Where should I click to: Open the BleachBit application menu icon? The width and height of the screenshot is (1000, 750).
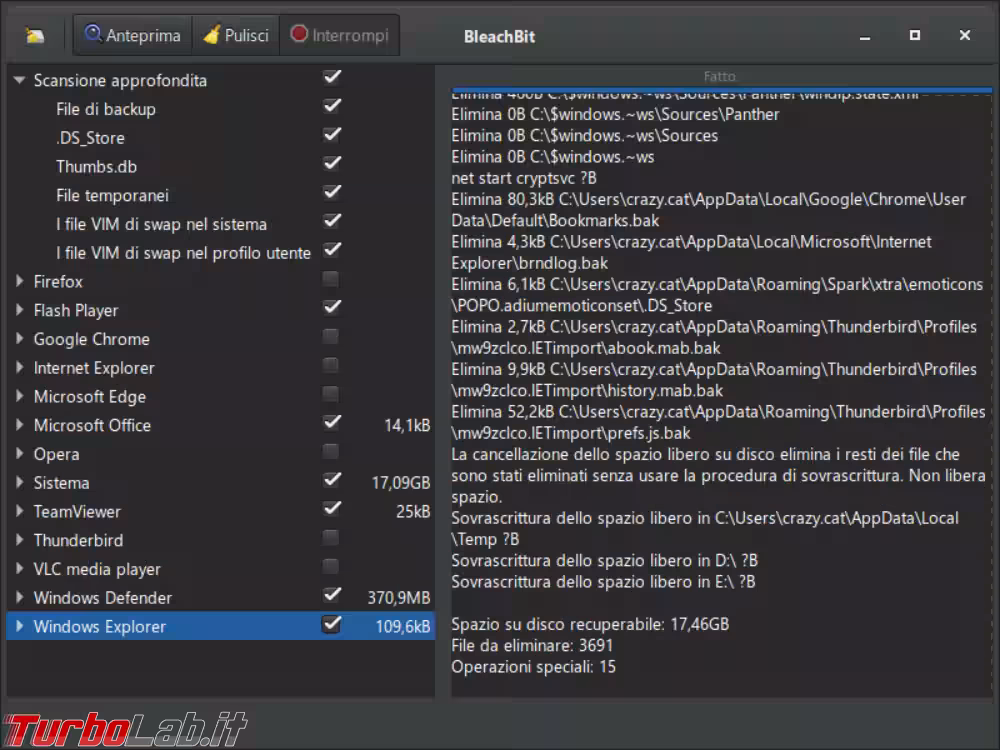coord(34,36)
